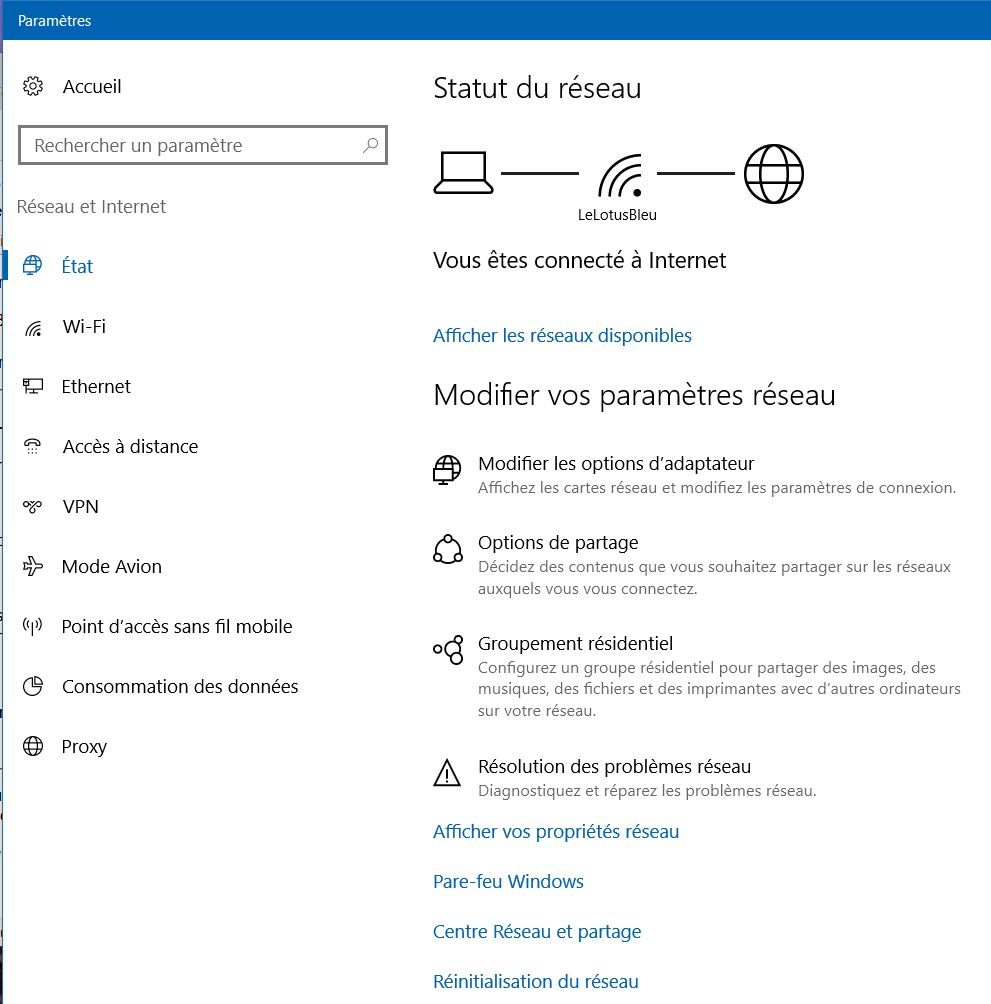
Task: Click the Paramètres window title
Action: pyautogui.click(x=54, y=21)
